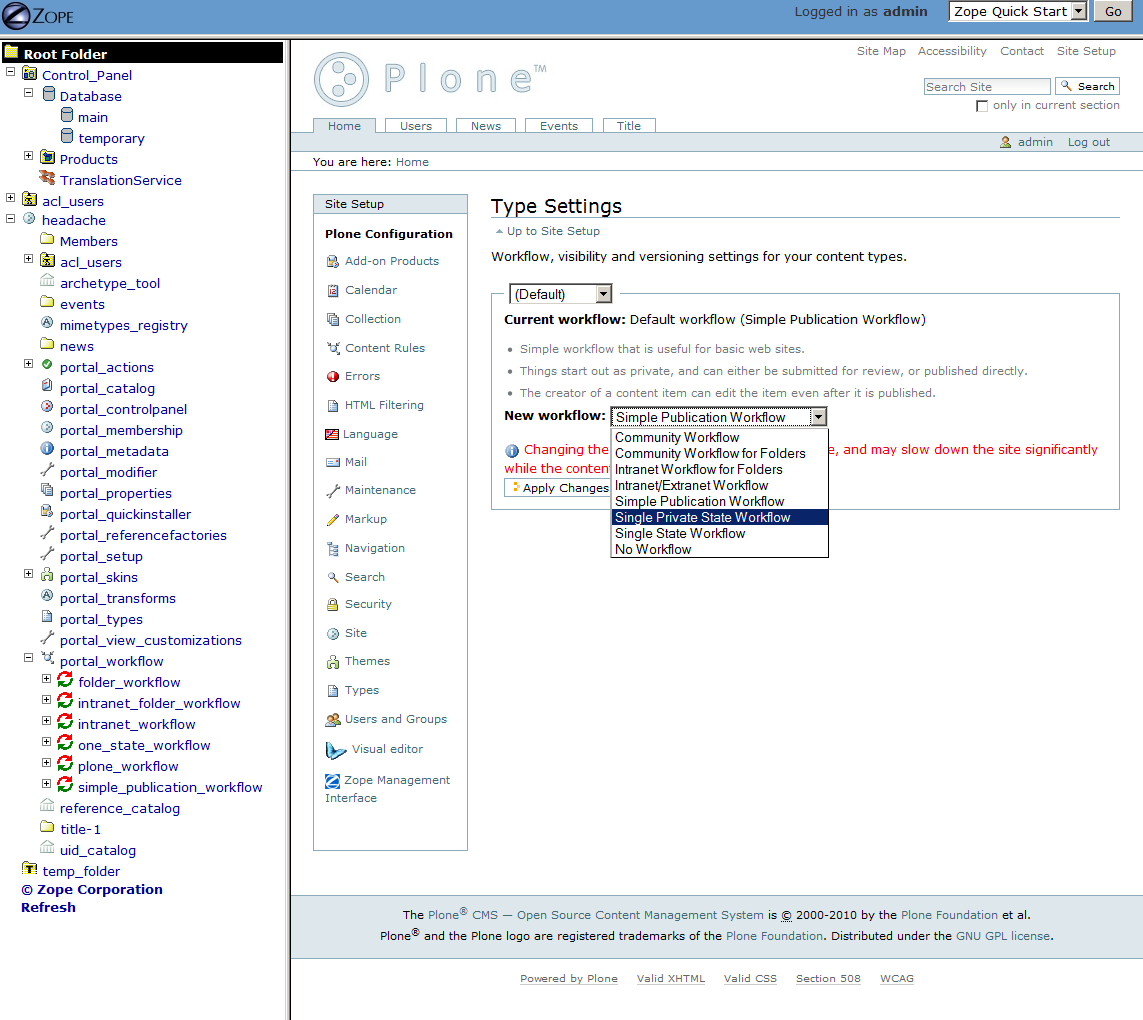The image size is (1143, 1020).
Task: Click the Site Map link
Action: (x=881, y=51)
